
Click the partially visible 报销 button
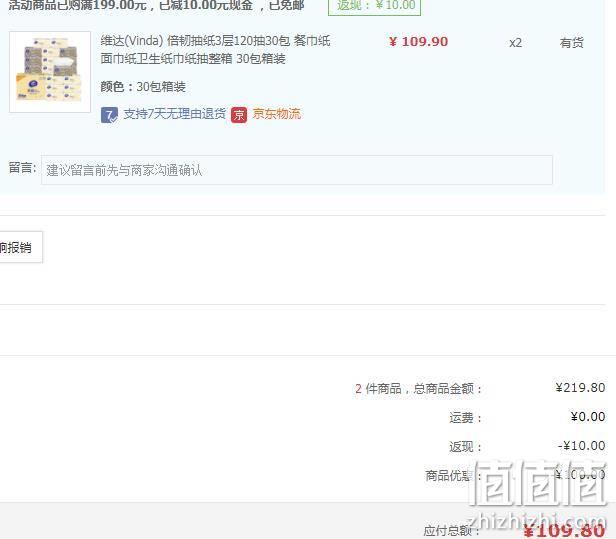tap(20, 247)
